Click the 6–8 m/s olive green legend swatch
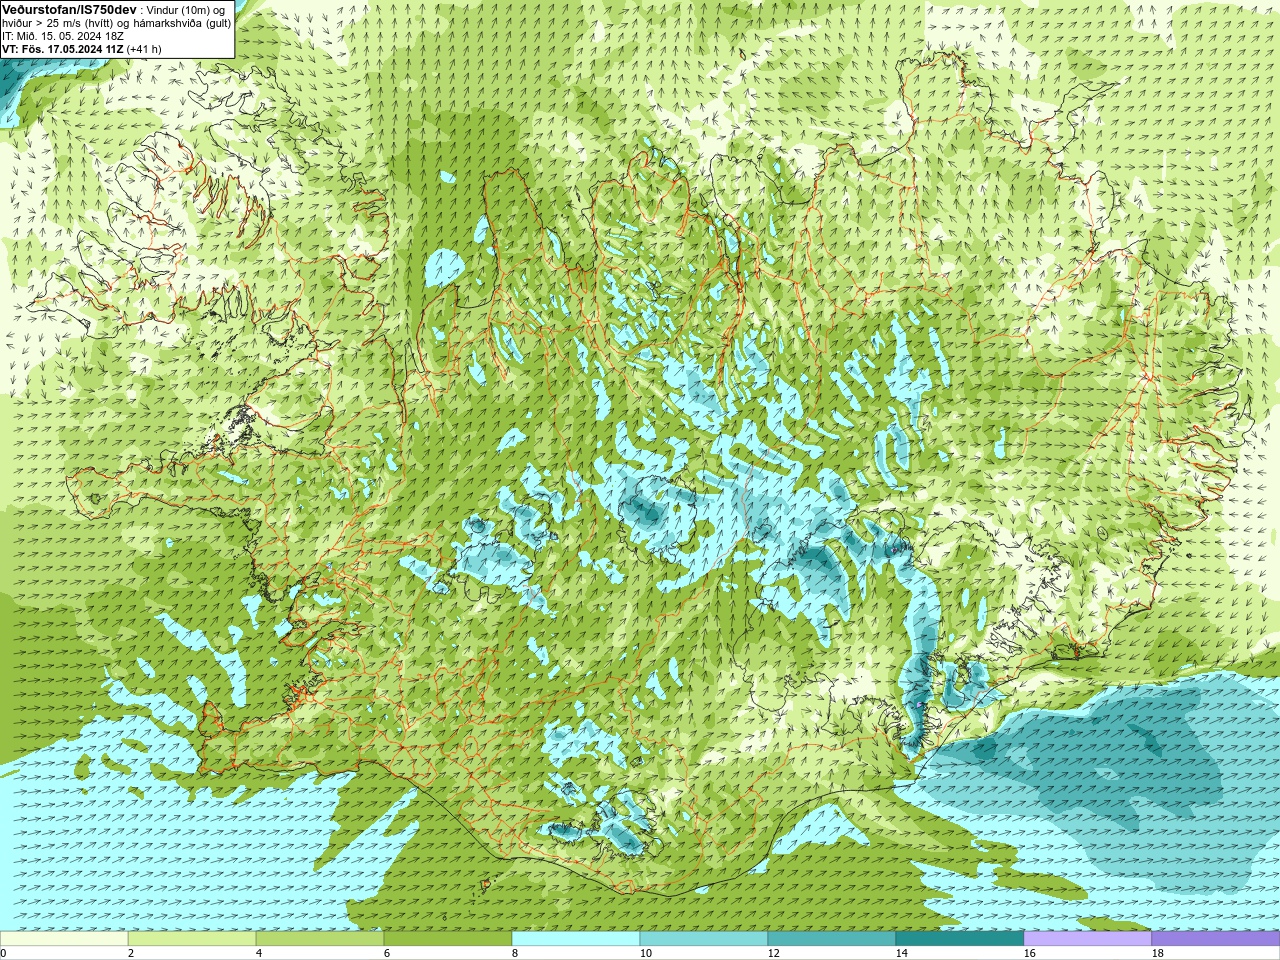 point(448,939)
